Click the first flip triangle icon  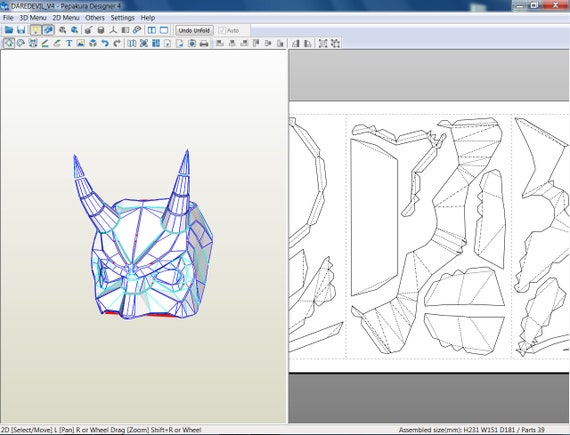tap(296, 43)
